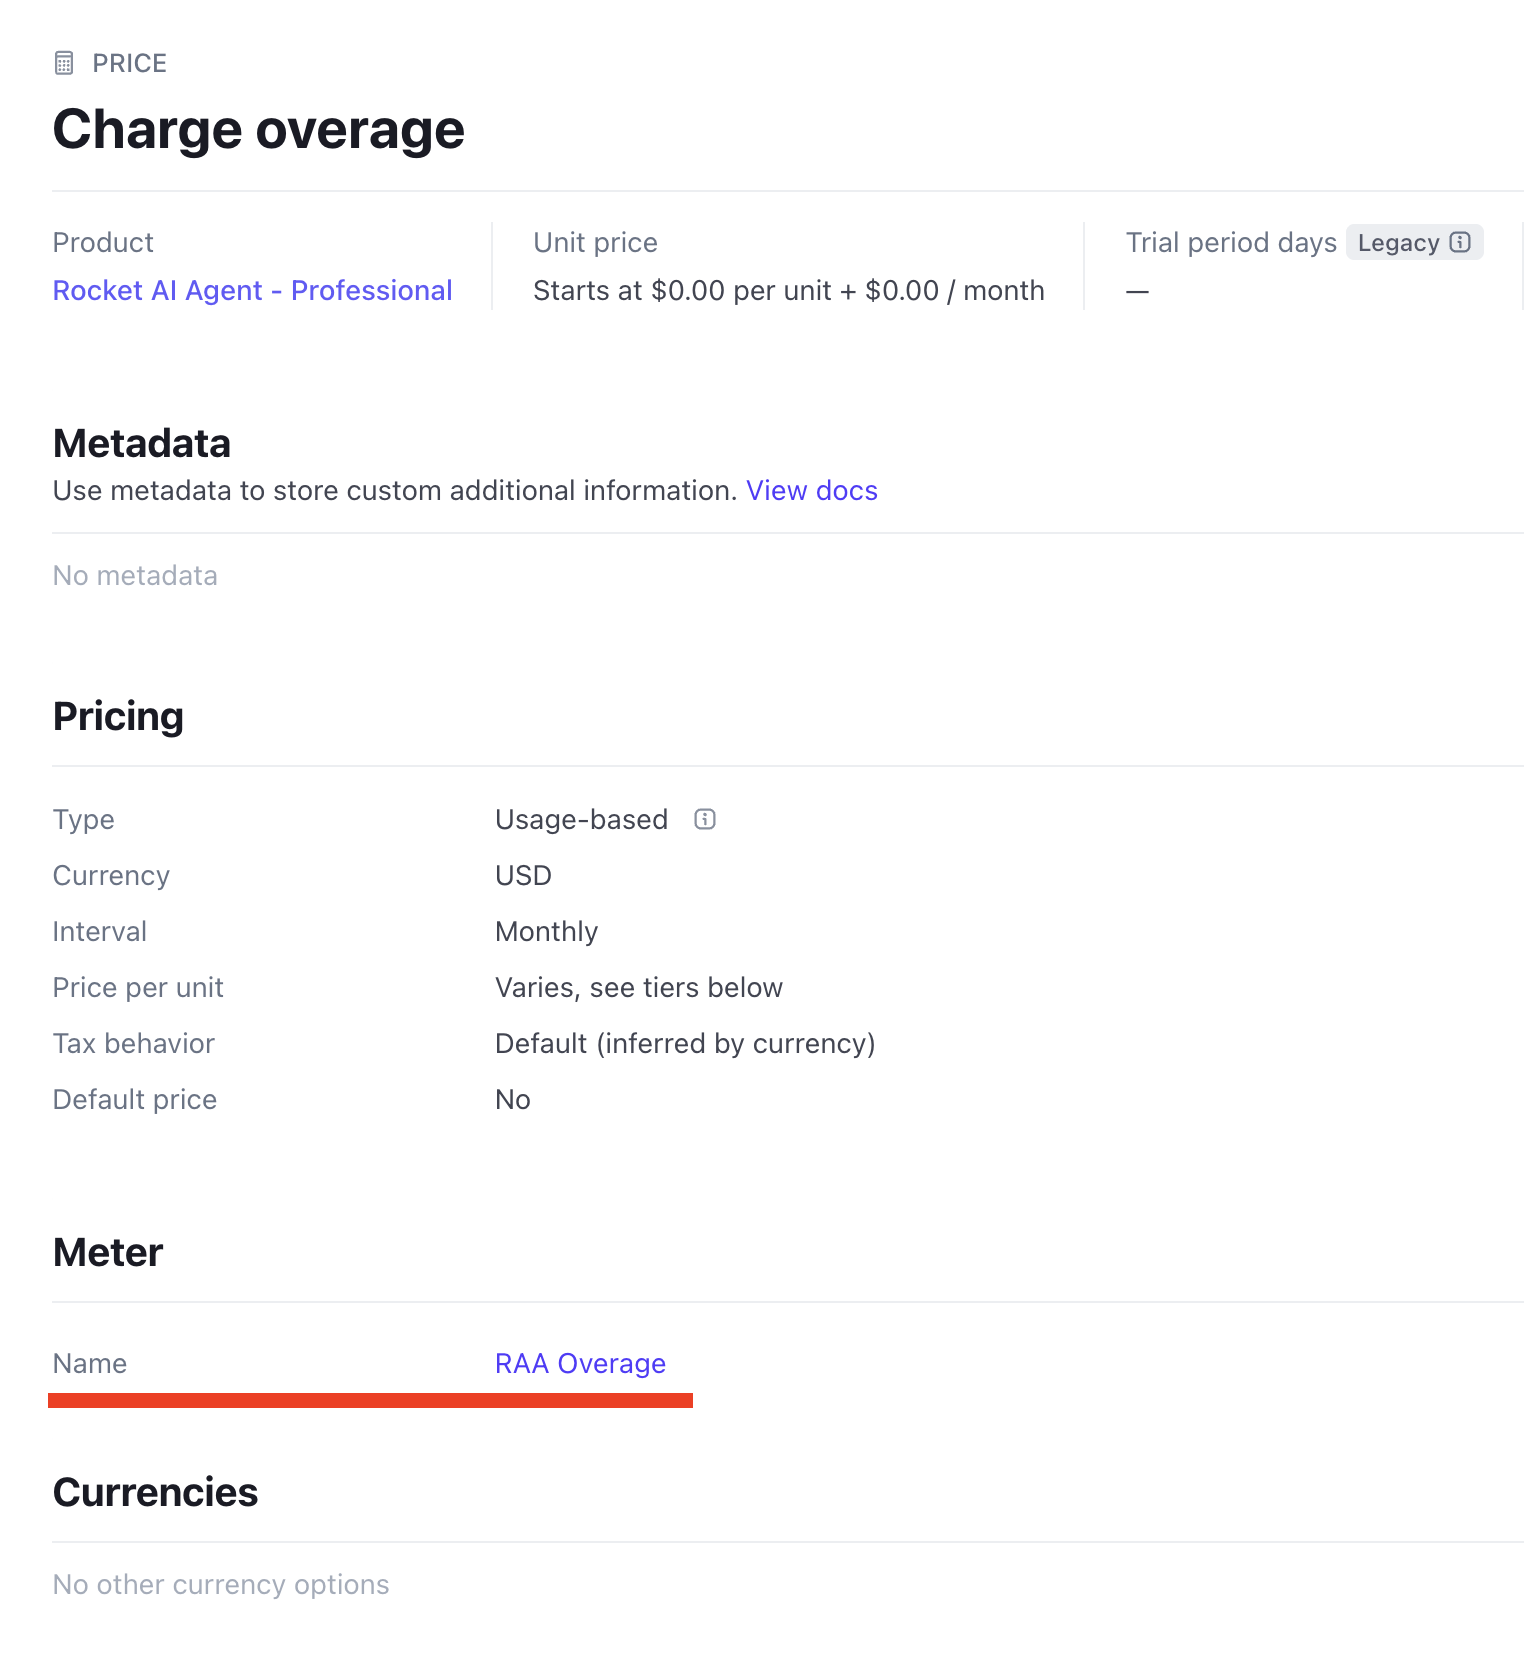Screen dimensions: 1524x1656
Task: Click the Legacy badge text
Action: click(1398, 243)
